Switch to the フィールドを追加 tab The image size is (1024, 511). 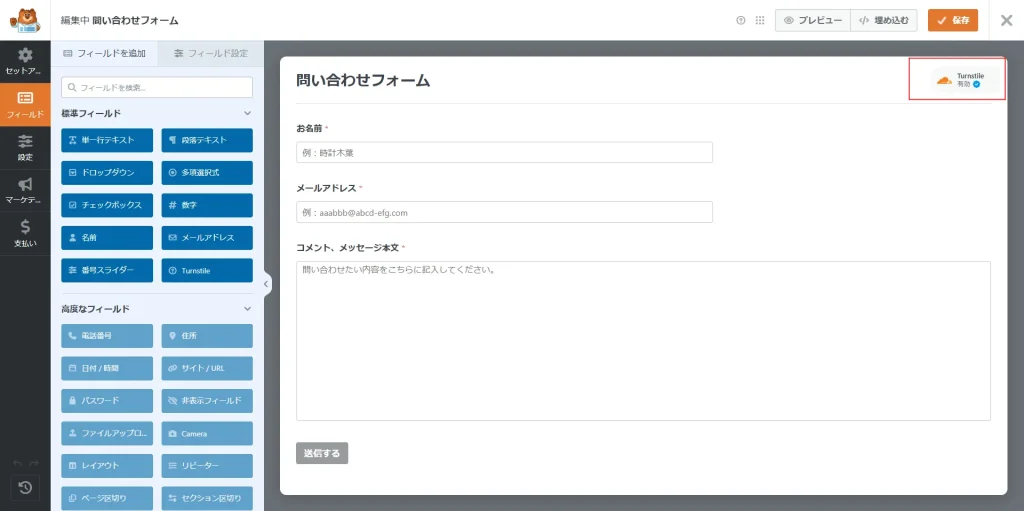tap(104, 53)
